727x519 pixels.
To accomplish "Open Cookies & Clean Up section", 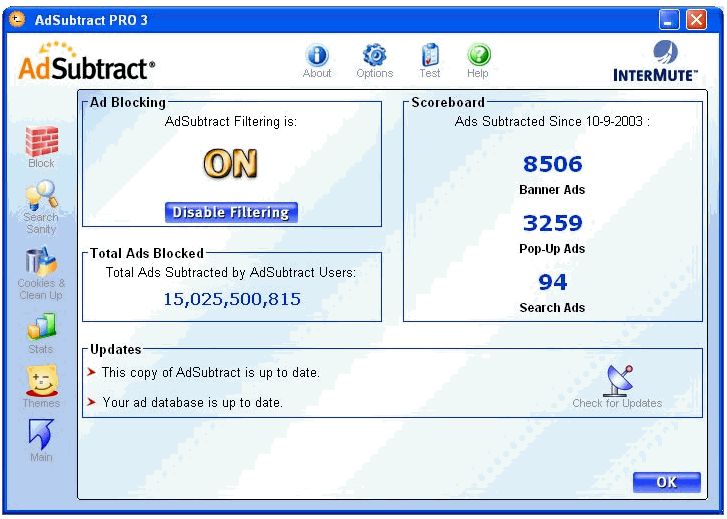I will 41,264.
